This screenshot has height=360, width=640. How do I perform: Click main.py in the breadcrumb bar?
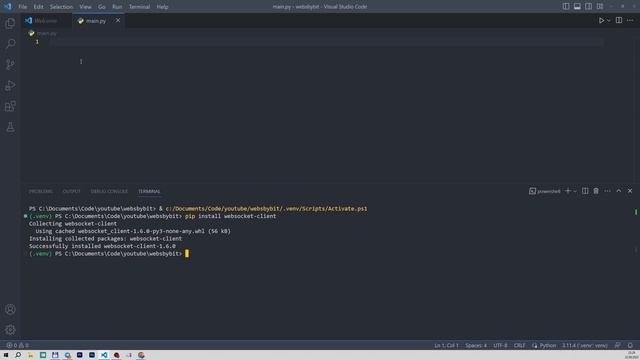pos(47,33)
